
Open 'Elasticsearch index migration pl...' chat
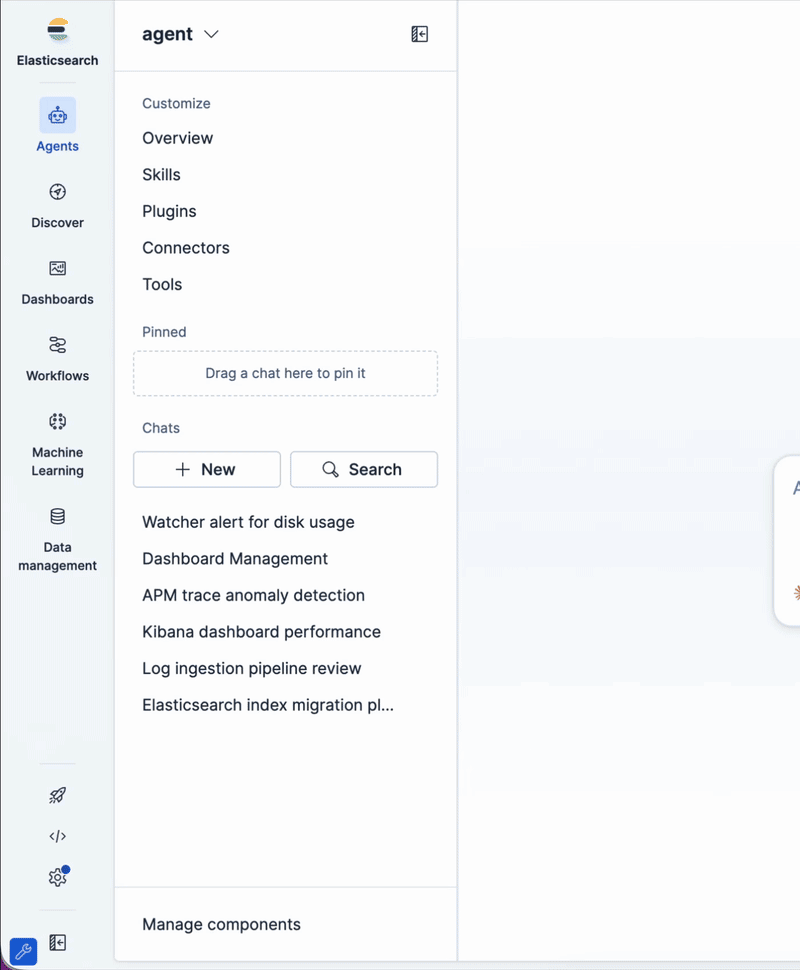[268, 705]
